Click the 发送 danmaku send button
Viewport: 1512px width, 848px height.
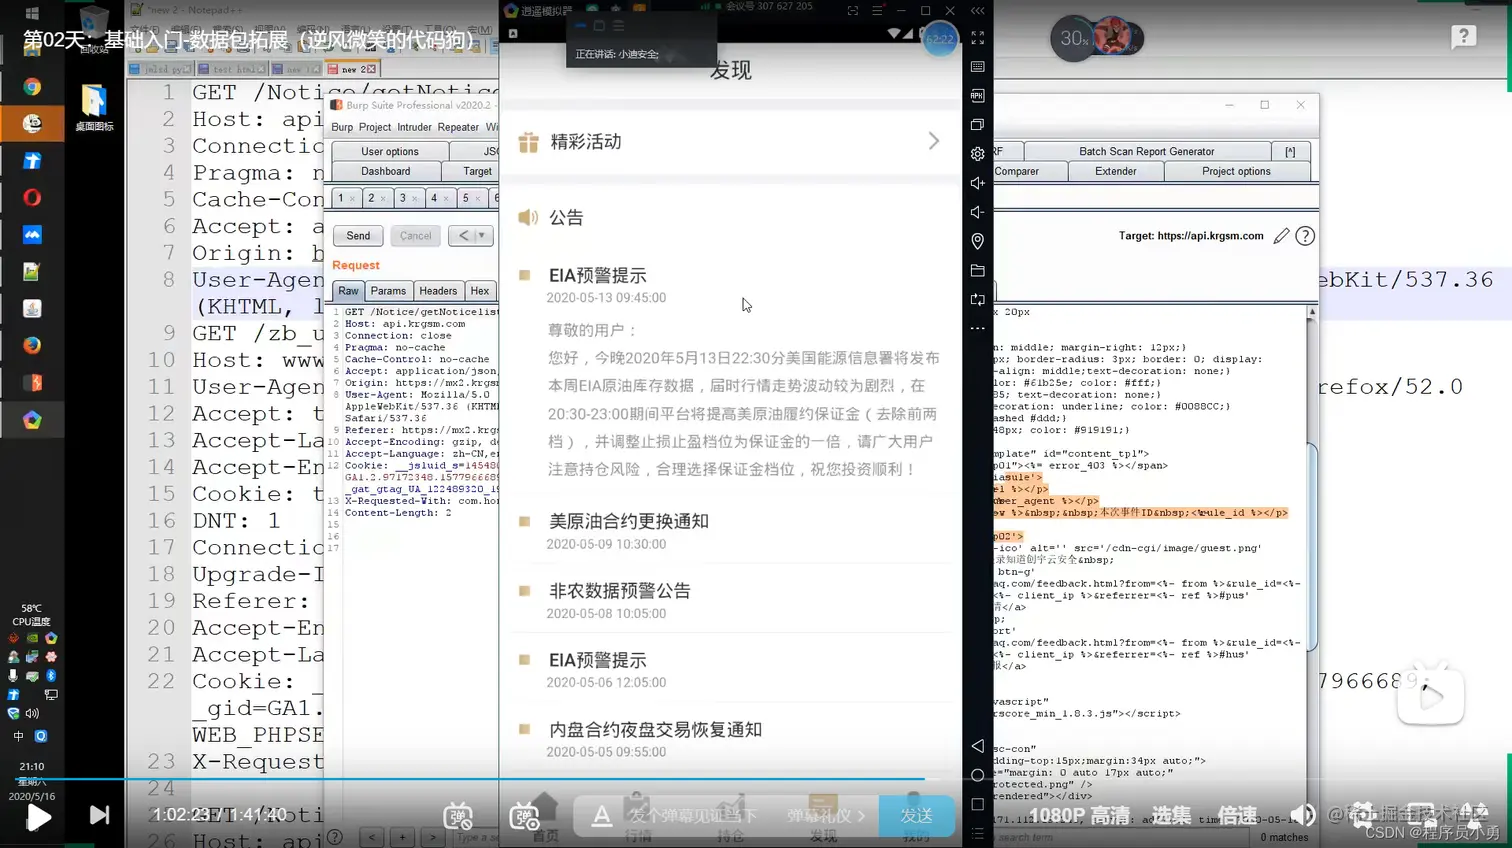point(916,816)
